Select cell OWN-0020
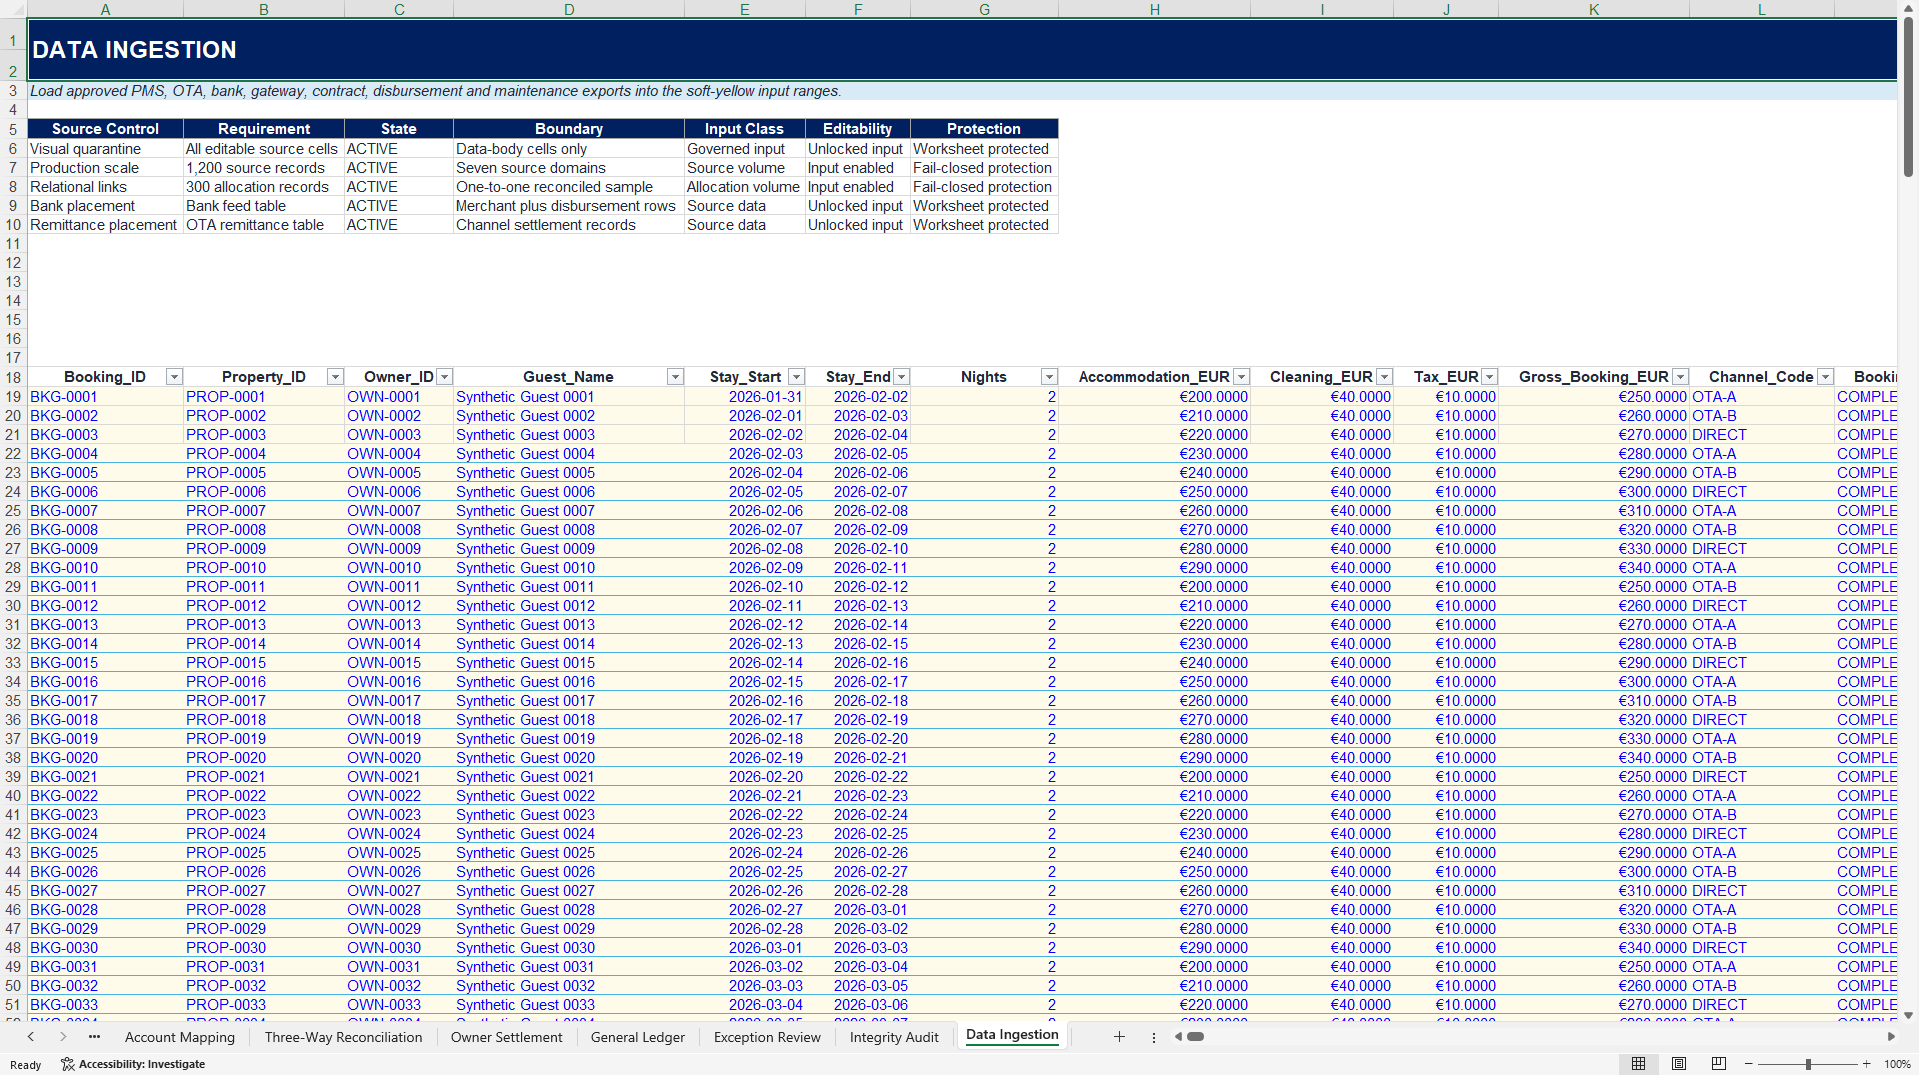Viewport: 1919px width, 1075px height. 399,758
